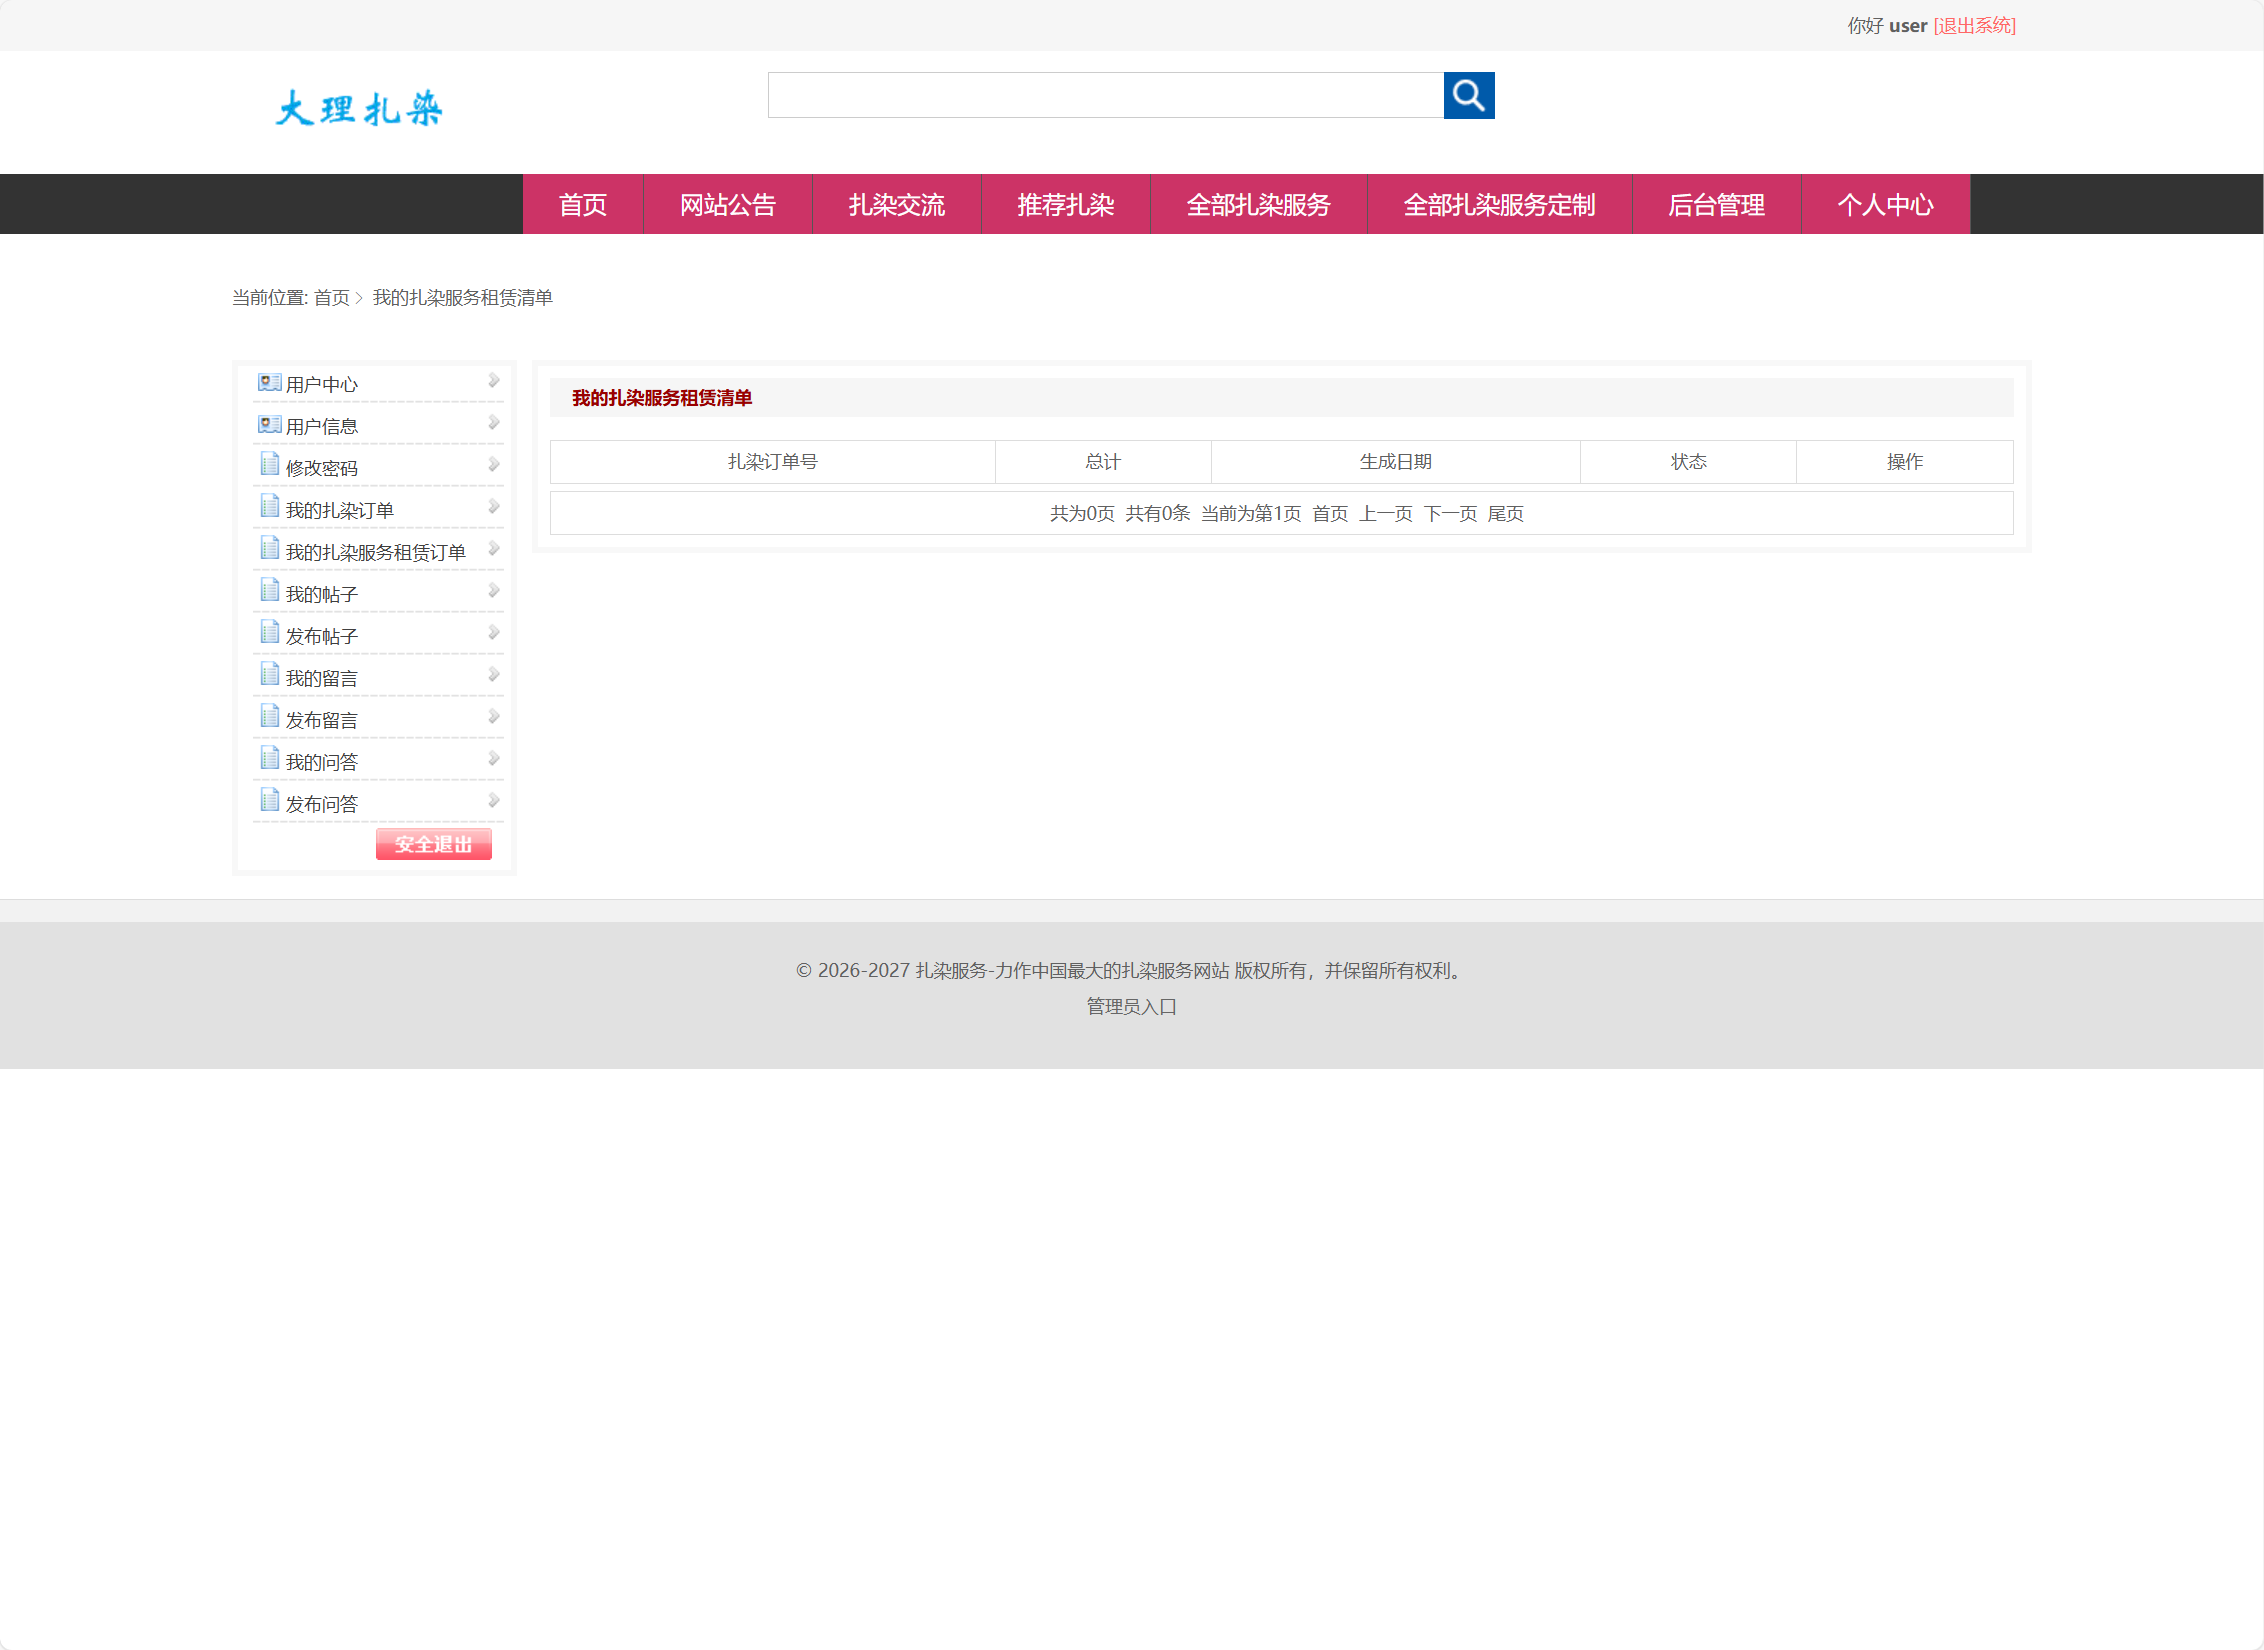Open 个人中心 from the navigation bar
The height and width of the screenshot is (1650, 2264).
(x=1884, y=205)
